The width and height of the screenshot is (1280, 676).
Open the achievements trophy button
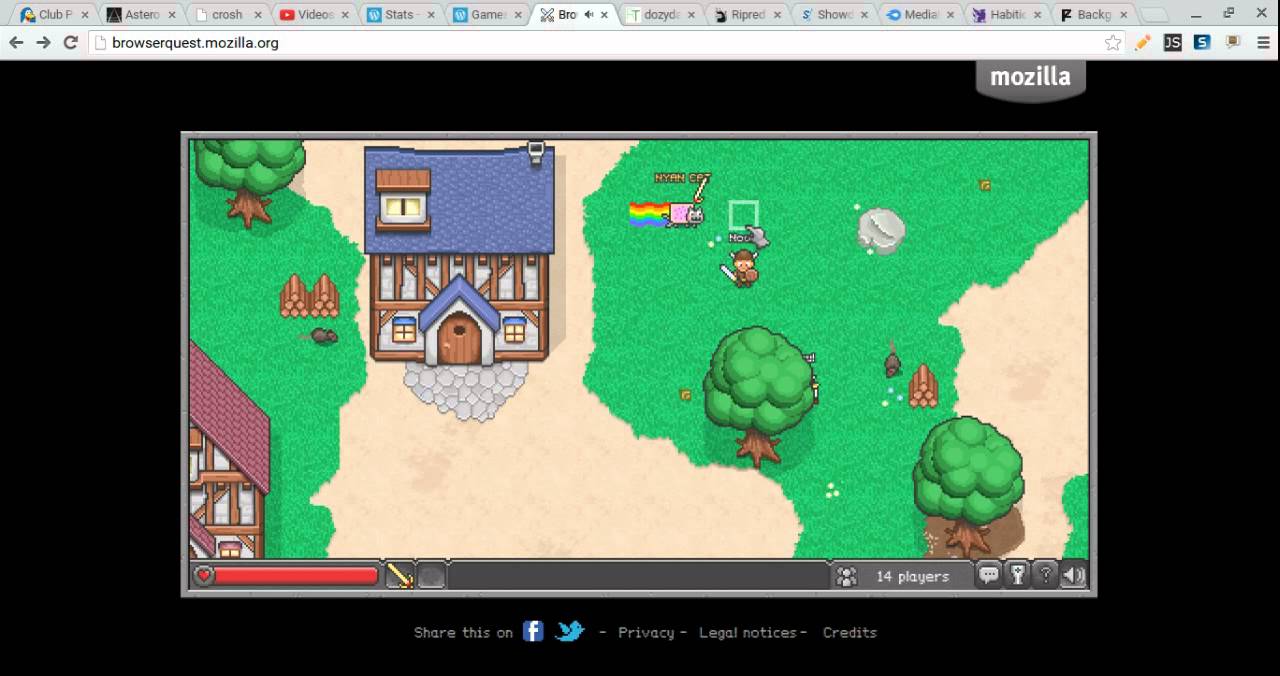click(1018, 575)
